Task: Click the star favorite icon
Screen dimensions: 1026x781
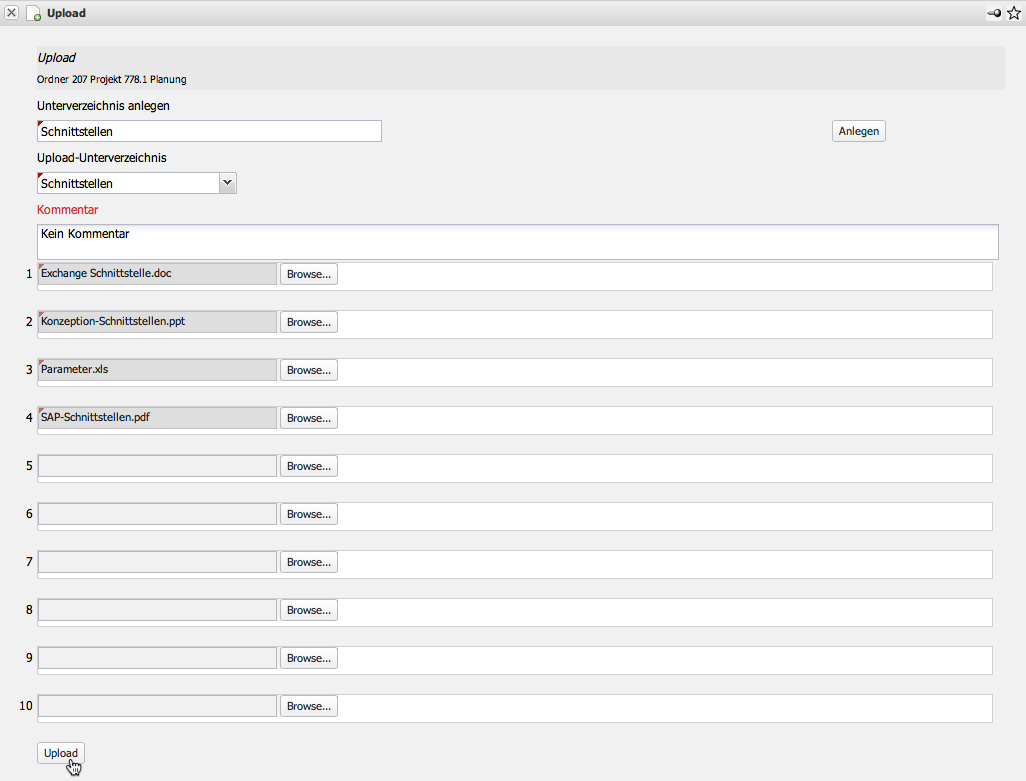Action: coord(1013,13)
